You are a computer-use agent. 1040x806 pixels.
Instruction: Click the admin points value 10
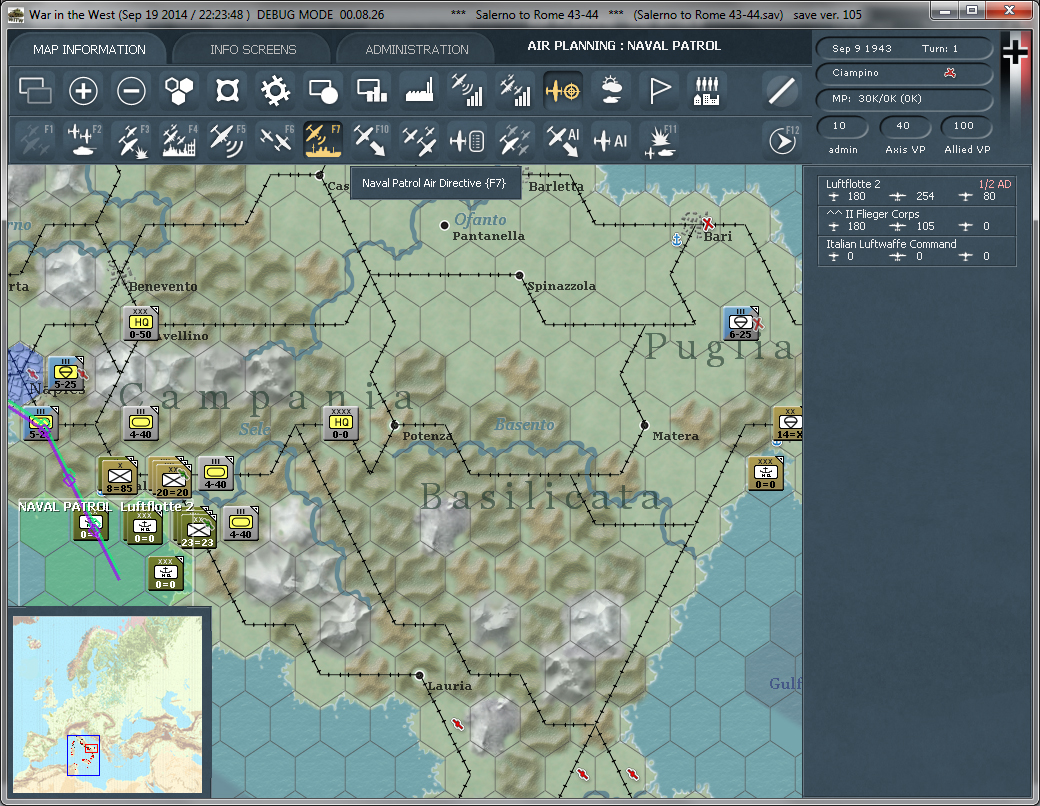[x=841, y=125]
